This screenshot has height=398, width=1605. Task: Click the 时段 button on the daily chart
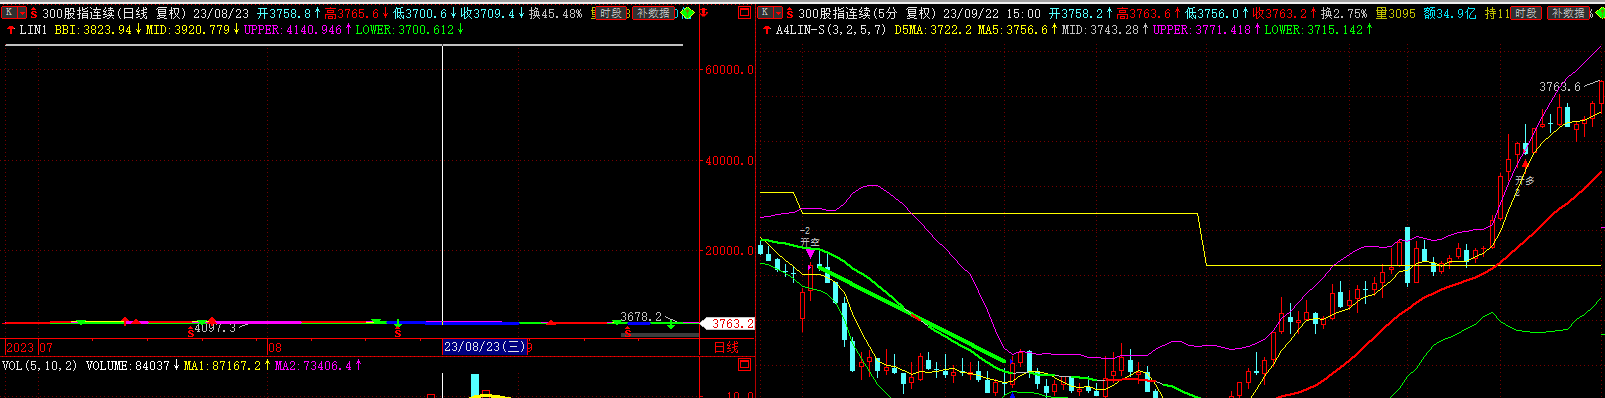click(611, 14)
